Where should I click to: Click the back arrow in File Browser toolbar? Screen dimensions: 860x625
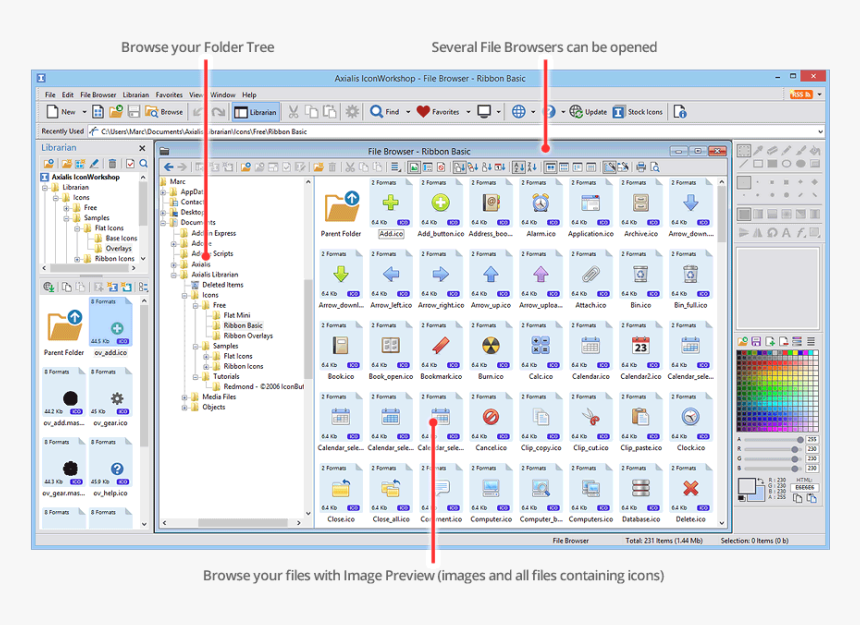click(x=168, y=167)
